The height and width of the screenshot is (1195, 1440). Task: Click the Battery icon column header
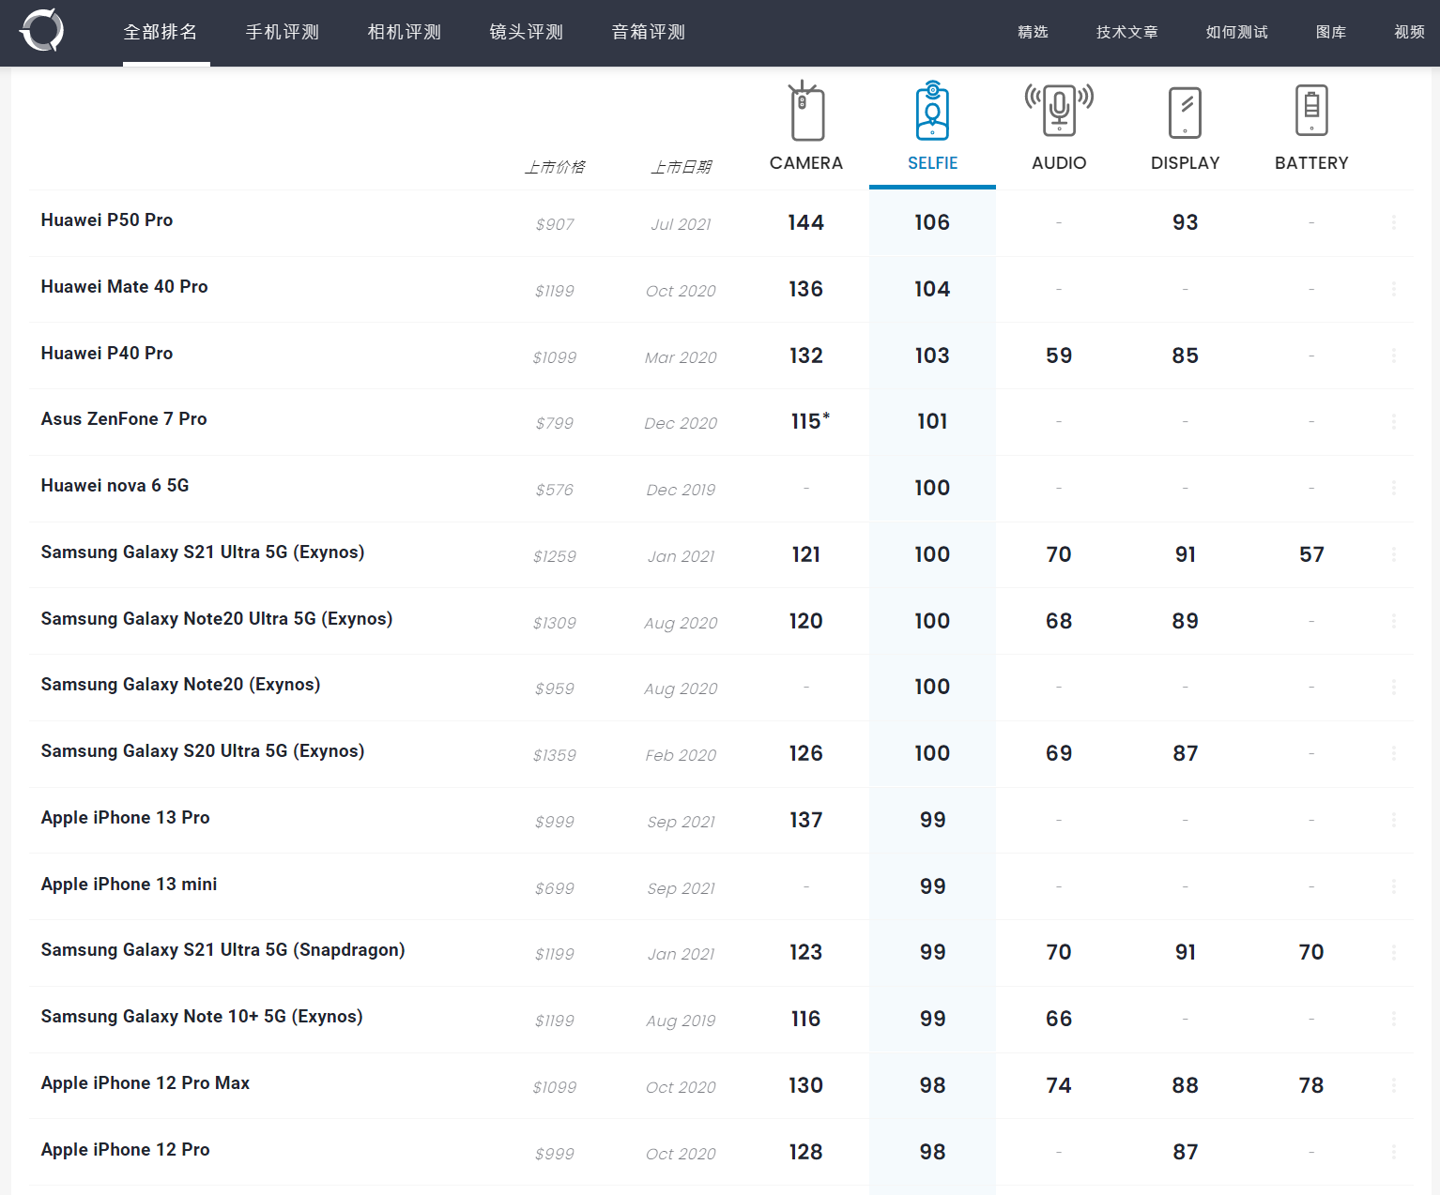[x=1311, y=111]
